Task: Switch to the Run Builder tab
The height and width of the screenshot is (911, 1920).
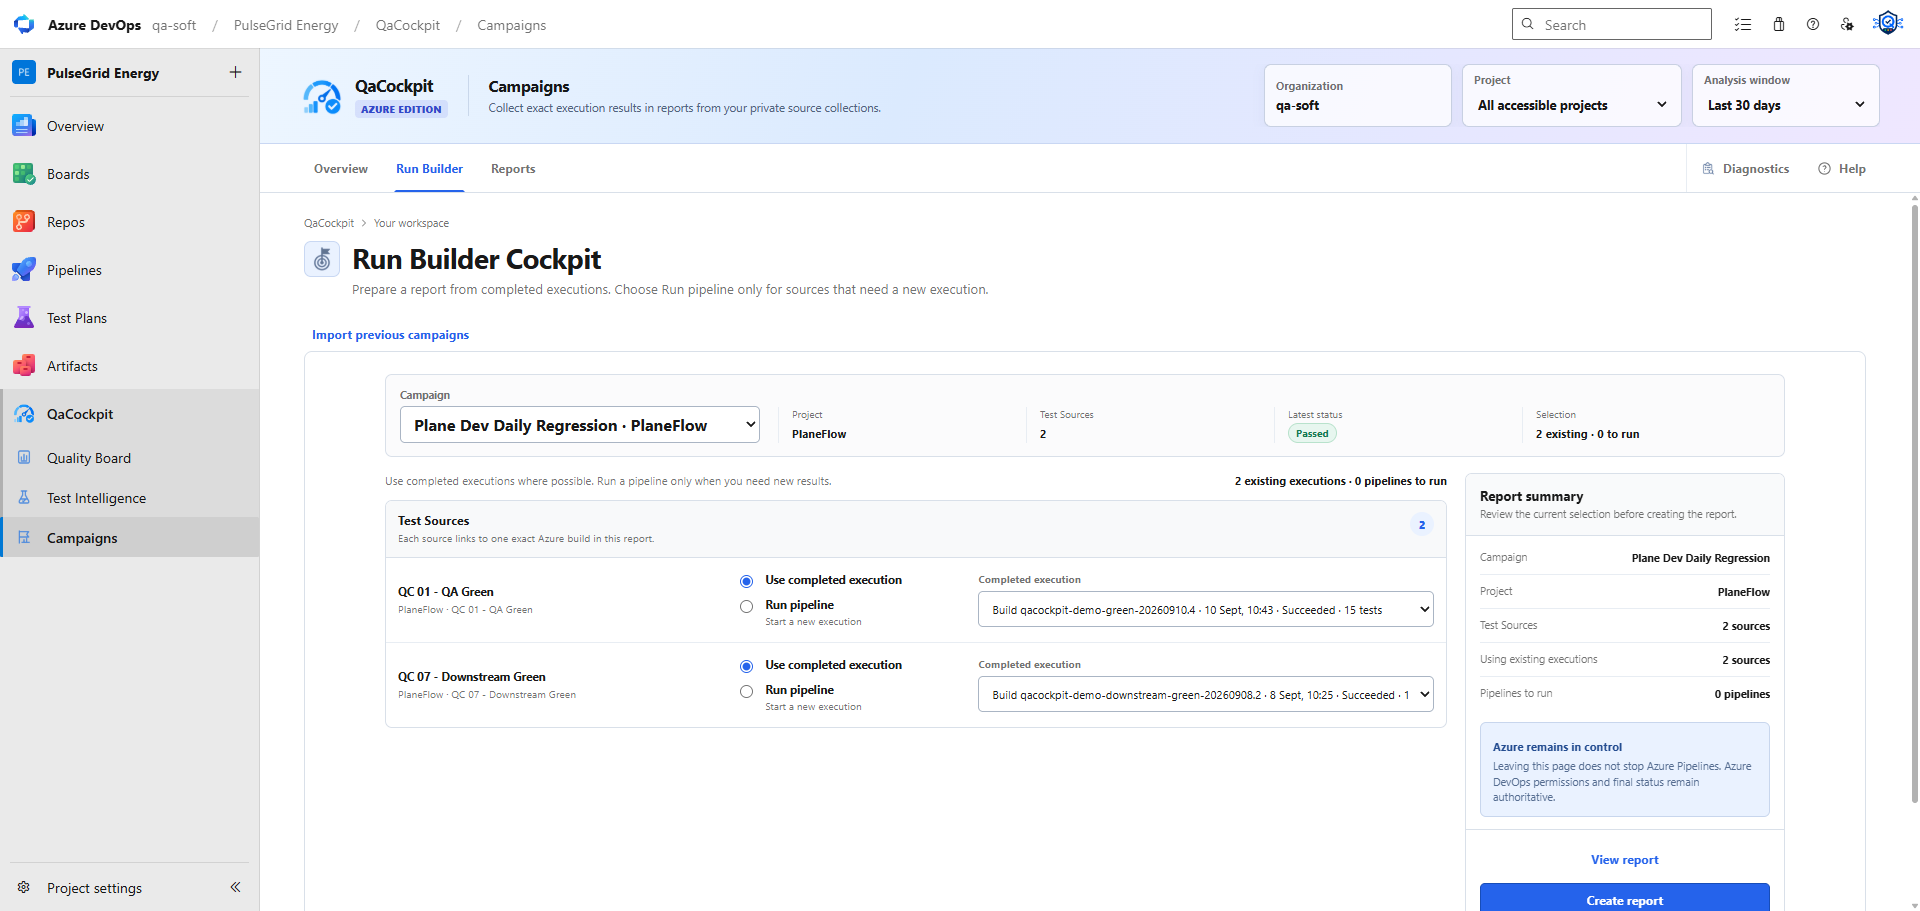Action: click(x=429, y=169)
